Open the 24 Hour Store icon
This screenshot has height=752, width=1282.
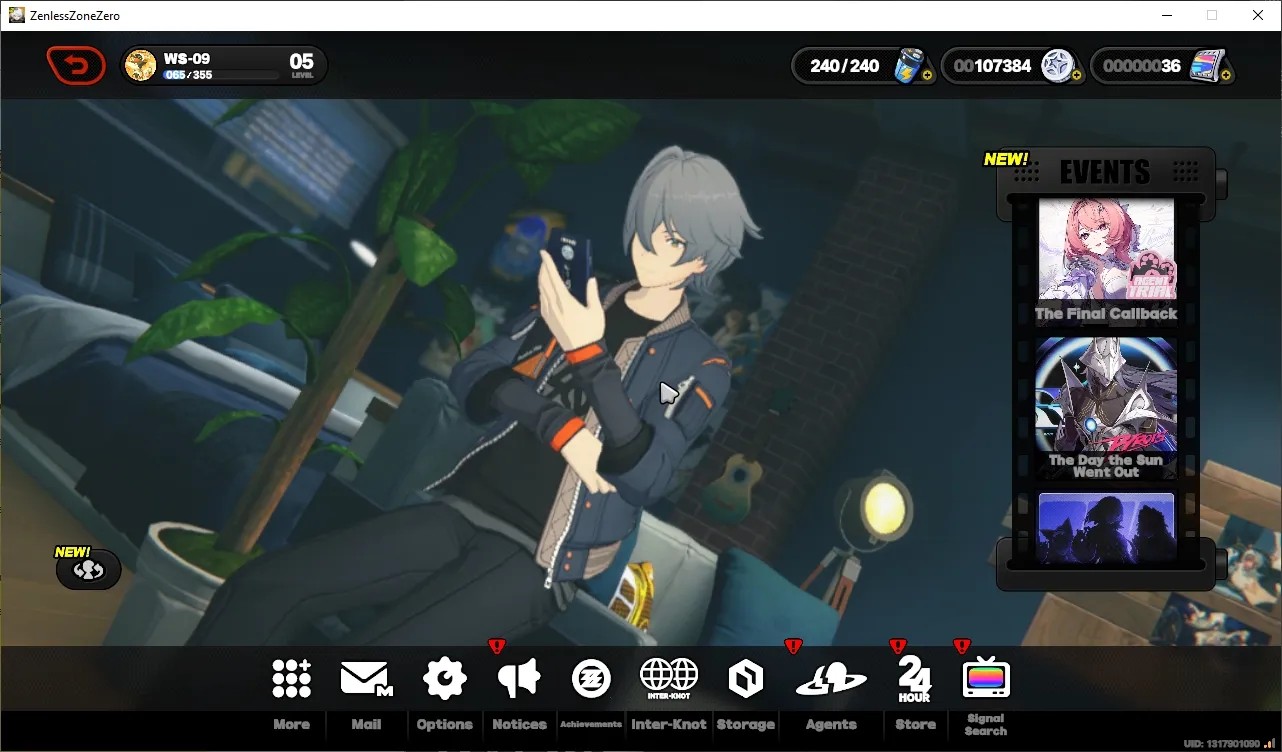click(915, 679)
